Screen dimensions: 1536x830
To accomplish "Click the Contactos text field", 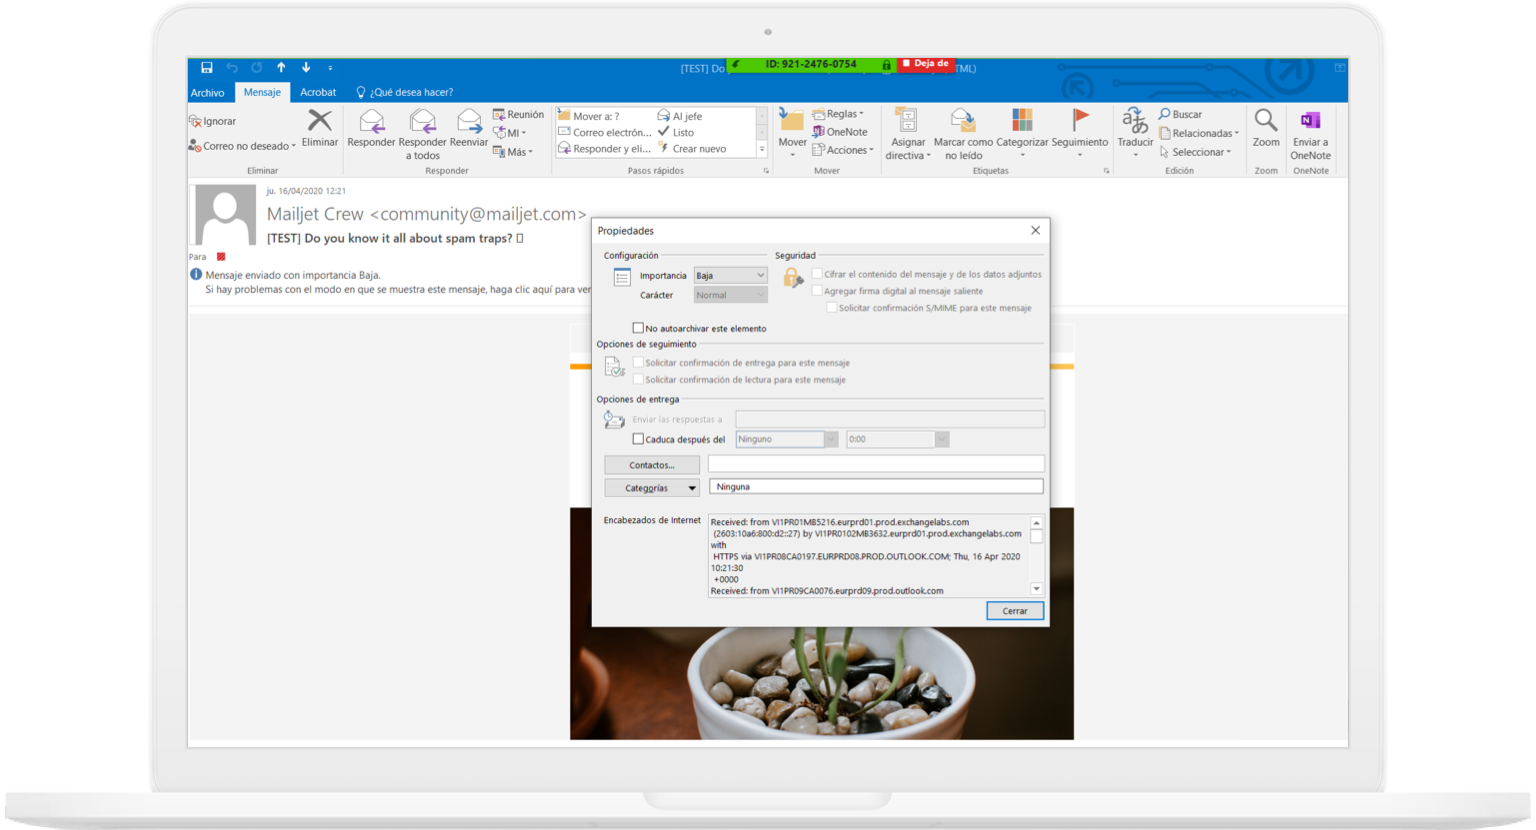I will 876,464.
